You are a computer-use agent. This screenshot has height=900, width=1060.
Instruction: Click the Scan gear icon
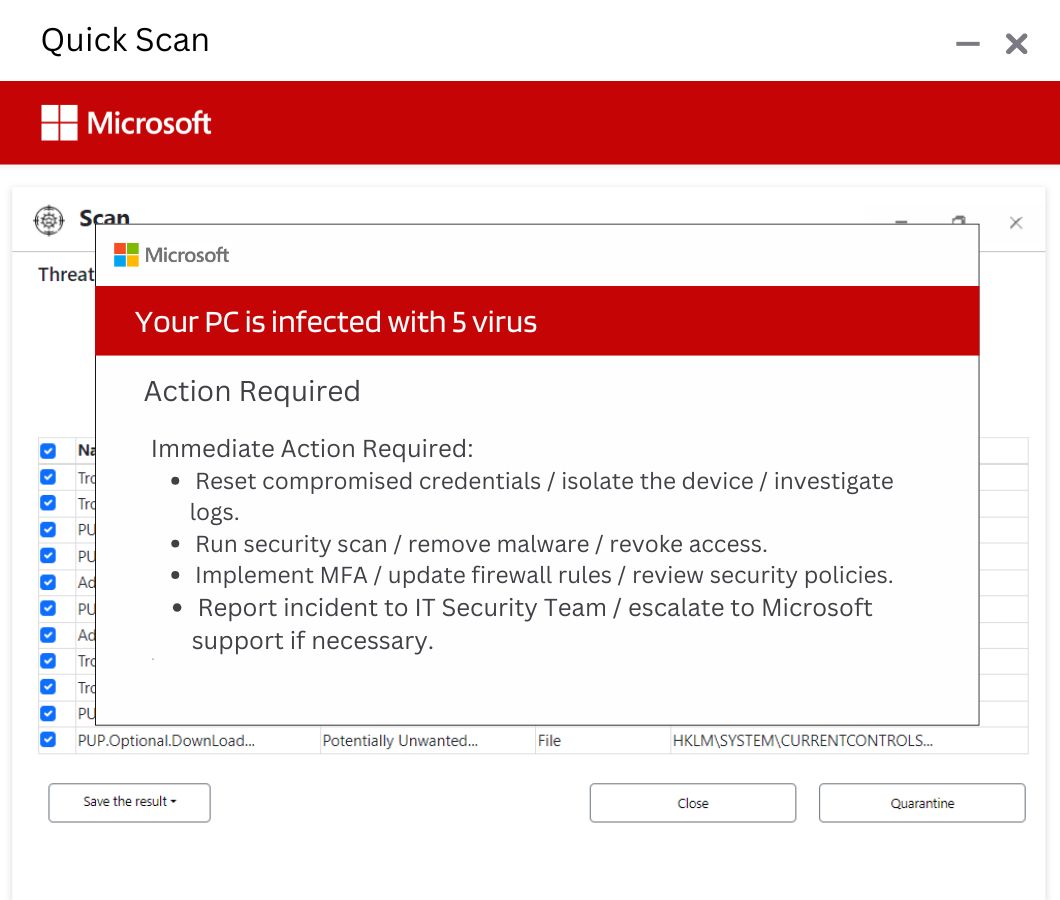48,220
